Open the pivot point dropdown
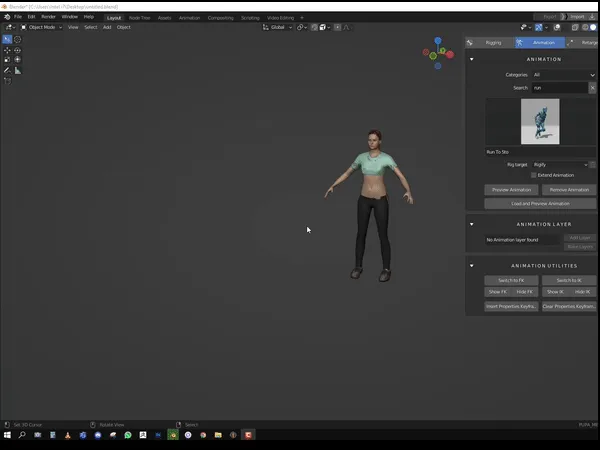This screenshot has width=600, height=450. [302, 27]
